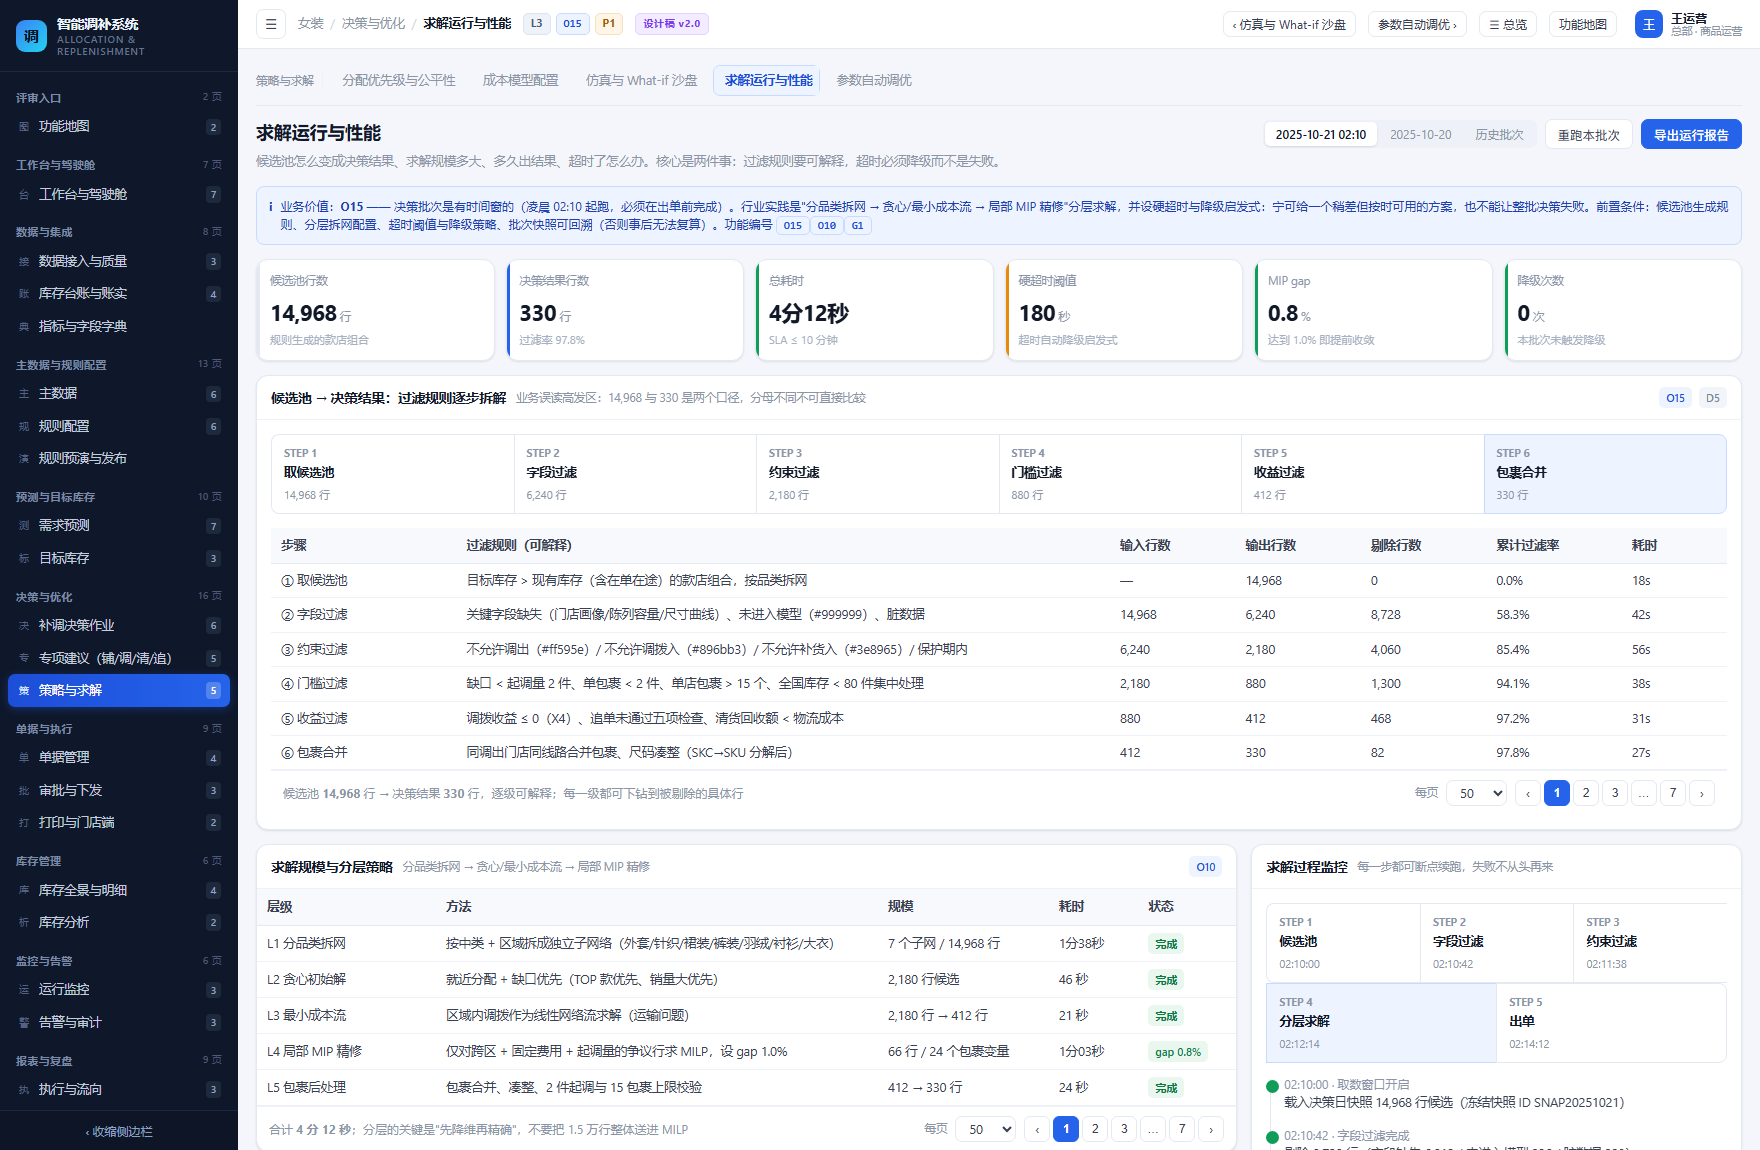Open 数据接入与质量 sidebar item
The image size is (1760, 1150).
click(119, 262)
